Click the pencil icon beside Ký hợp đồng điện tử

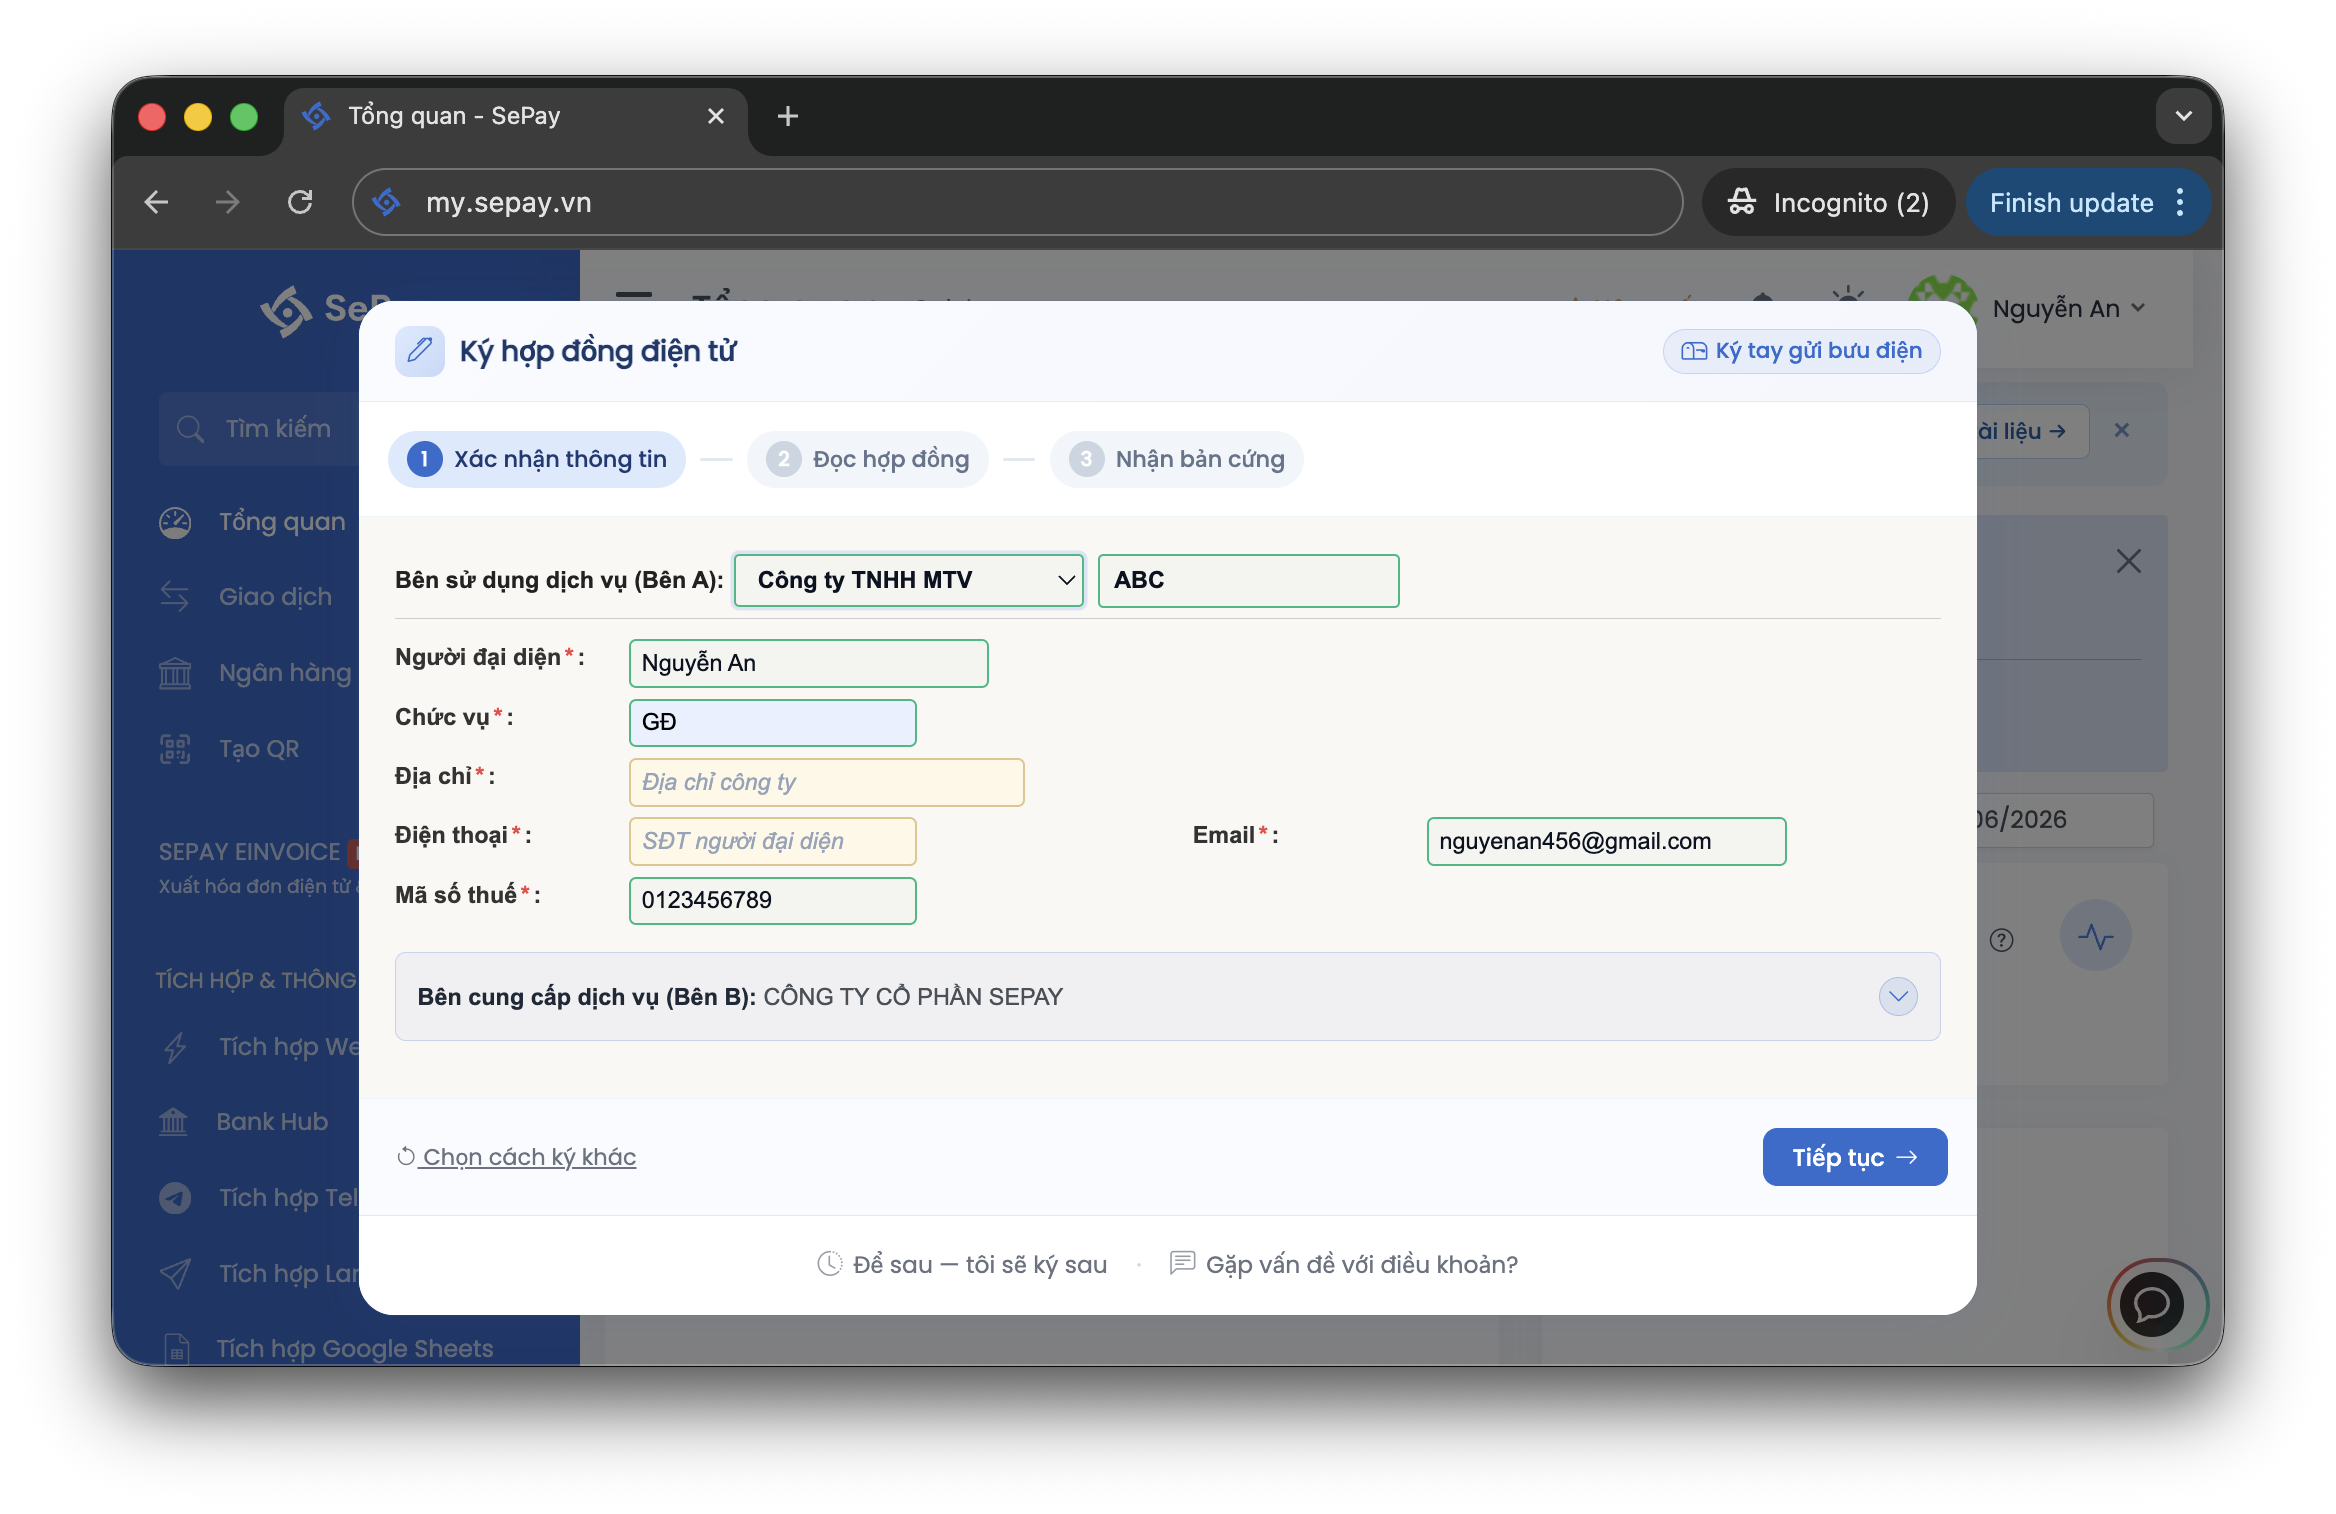pyautogui.click(x=419, y=351)
